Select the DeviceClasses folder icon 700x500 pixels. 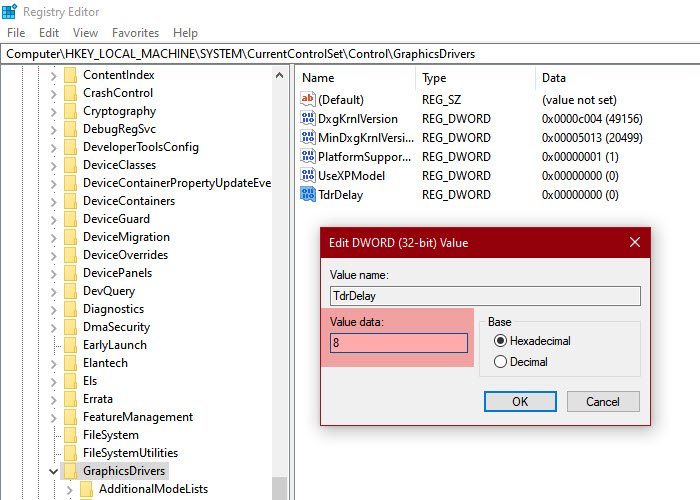tap(70, 165)
